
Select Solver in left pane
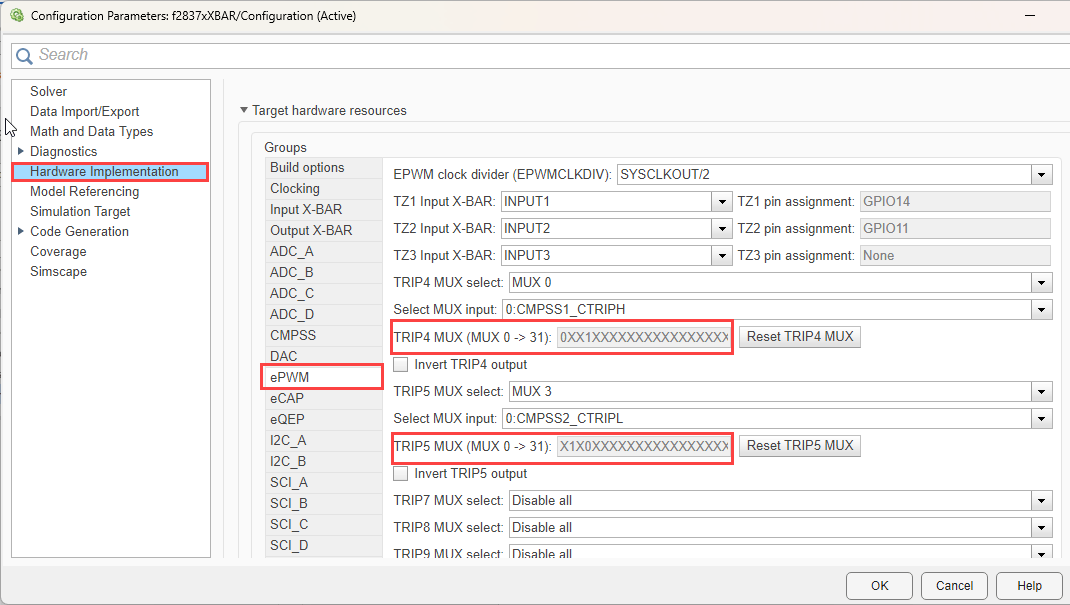coord(49,91)
